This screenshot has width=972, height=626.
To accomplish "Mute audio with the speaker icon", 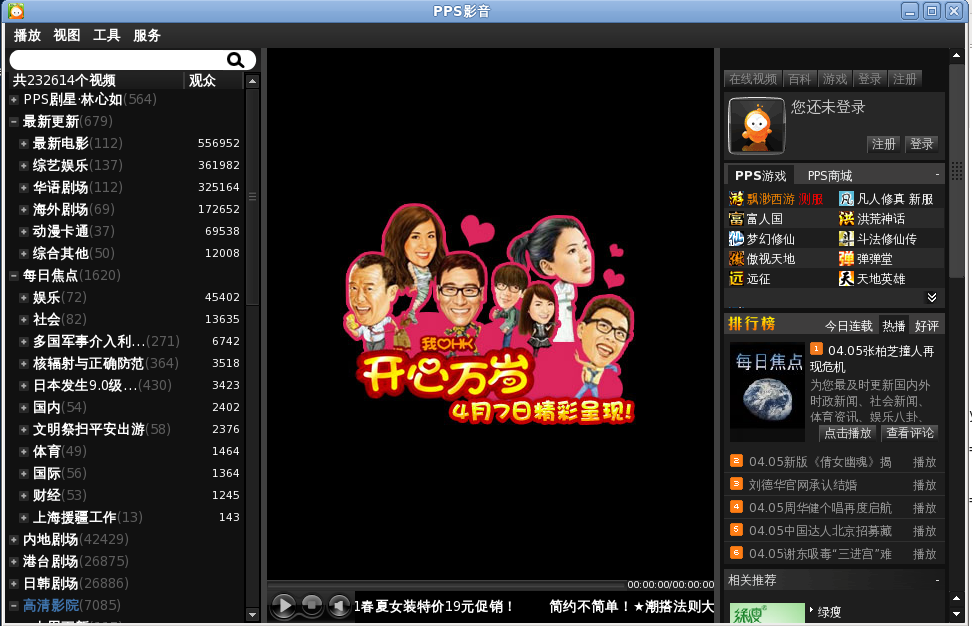I will (338, 605).
